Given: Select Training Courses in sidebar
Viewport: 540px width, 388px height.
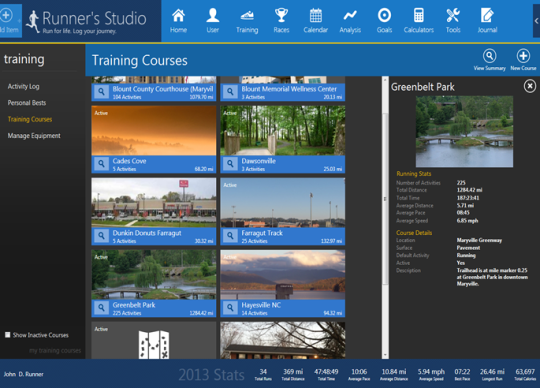Looking at the screenshot, I should click(x=30, y=119).
